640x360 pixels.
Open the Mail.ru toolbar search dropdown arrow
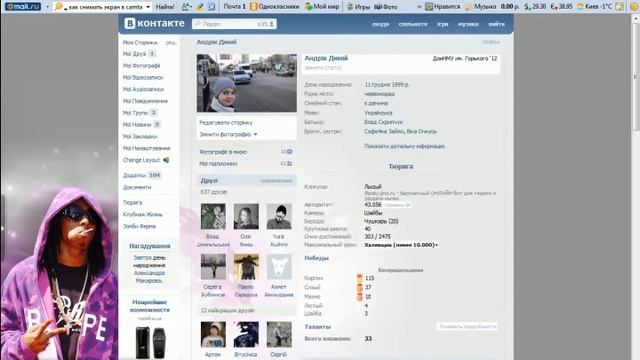[148, 7]
